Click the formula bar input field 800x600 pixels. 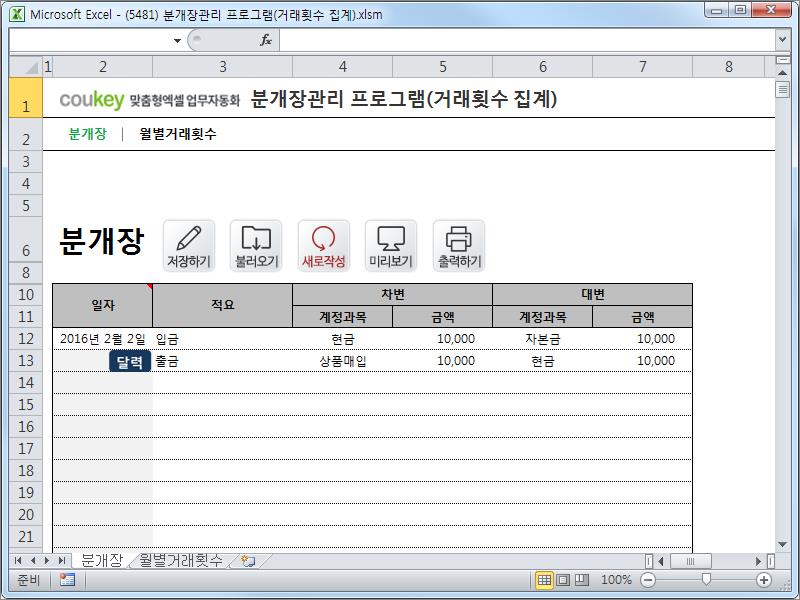pyautogui.click(x=527, y=40)
